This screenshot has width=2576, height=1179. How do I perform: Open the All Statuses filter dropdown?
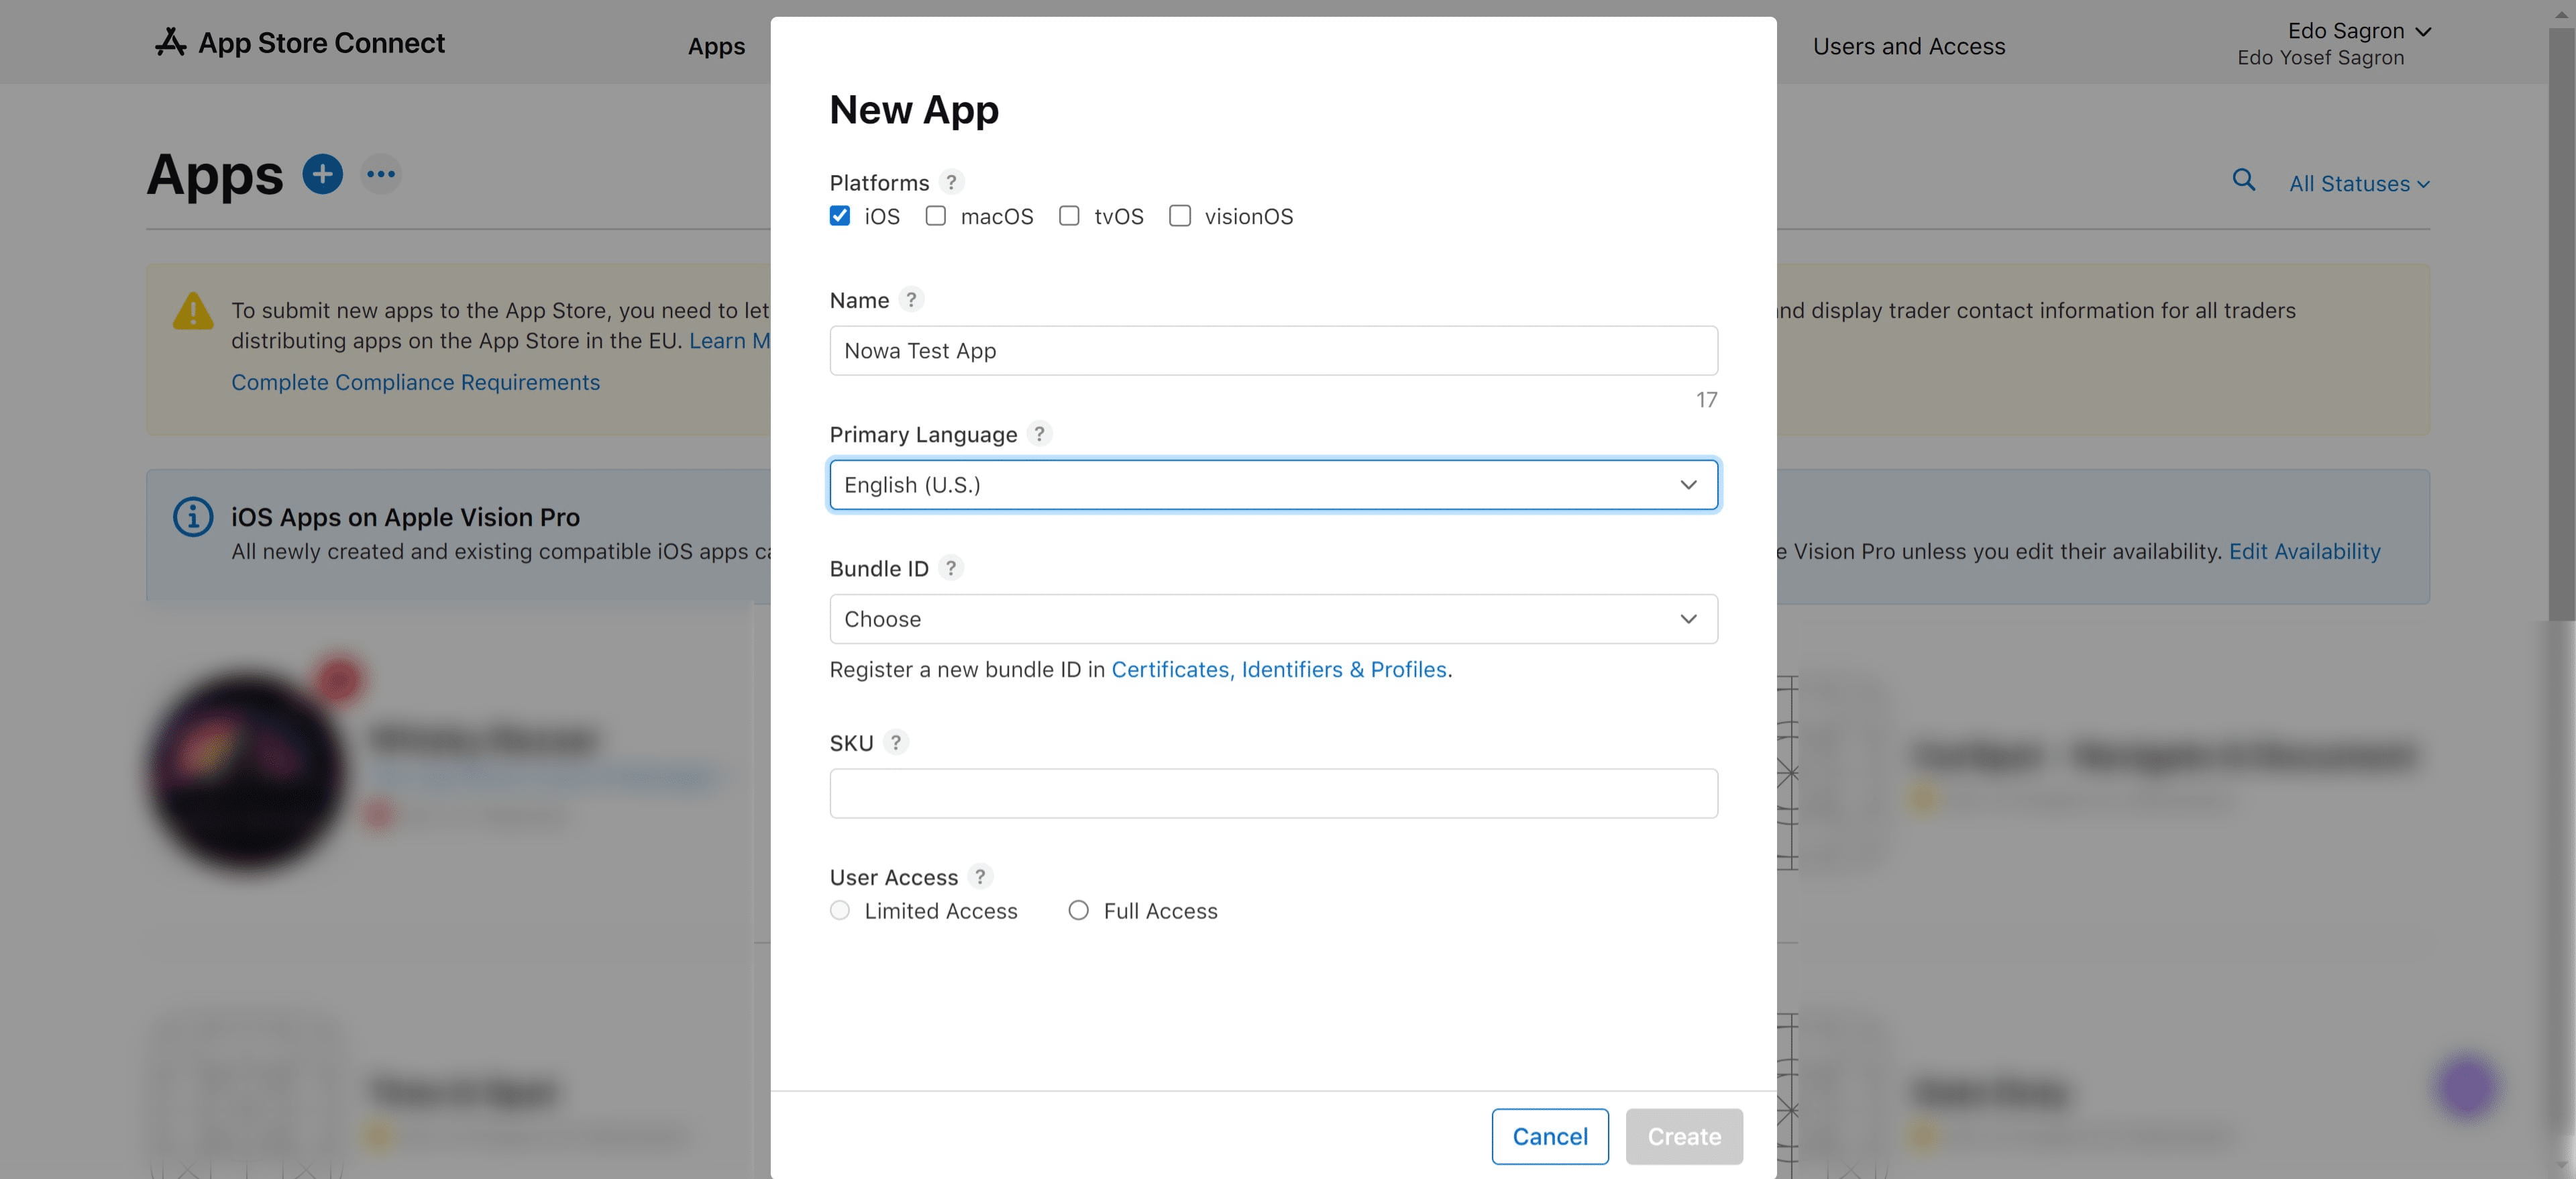click(2358, 184)
